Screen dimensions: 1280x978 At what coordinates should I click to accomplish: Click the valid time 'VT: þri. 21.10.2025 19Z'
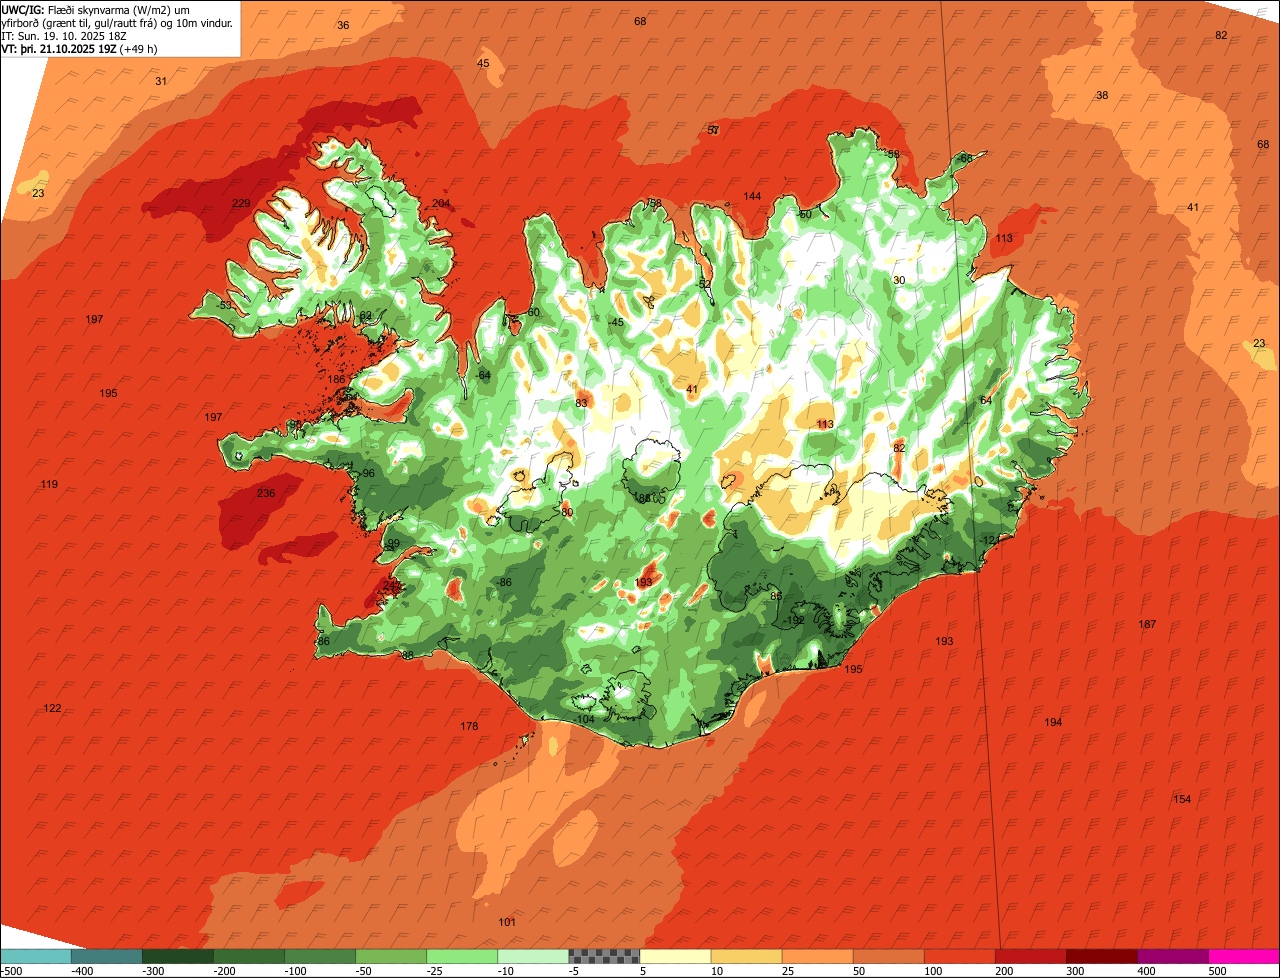[x=59, y=48]
